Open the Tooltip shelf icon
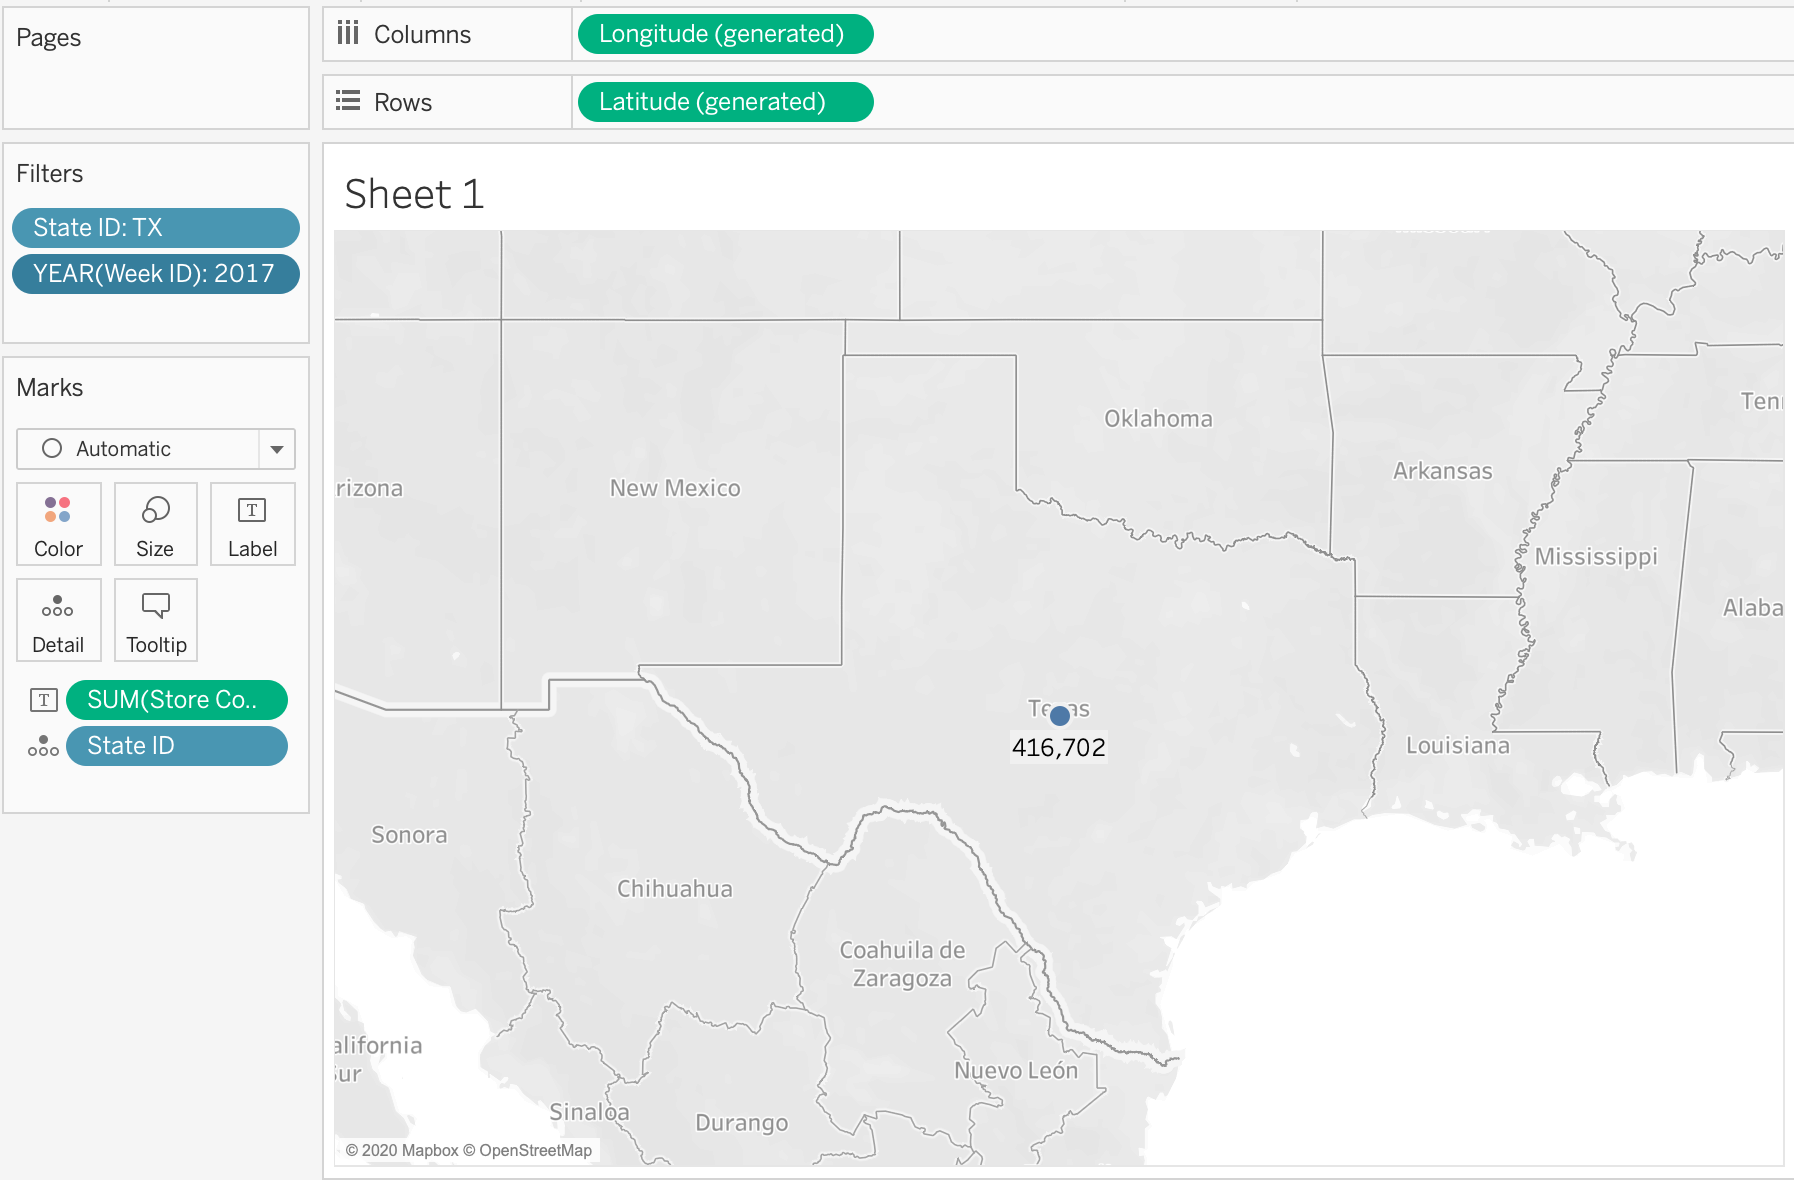The image size is (1794, 1180). [155, 620]
